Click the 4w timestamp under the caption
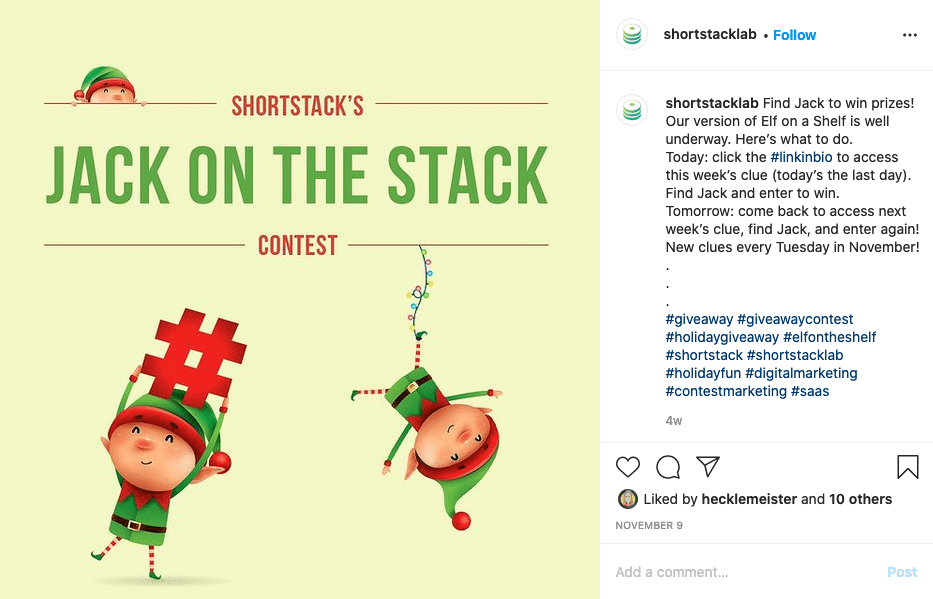Image resolution: width=933 pixels, height=599 pixels. click(672, 420)
